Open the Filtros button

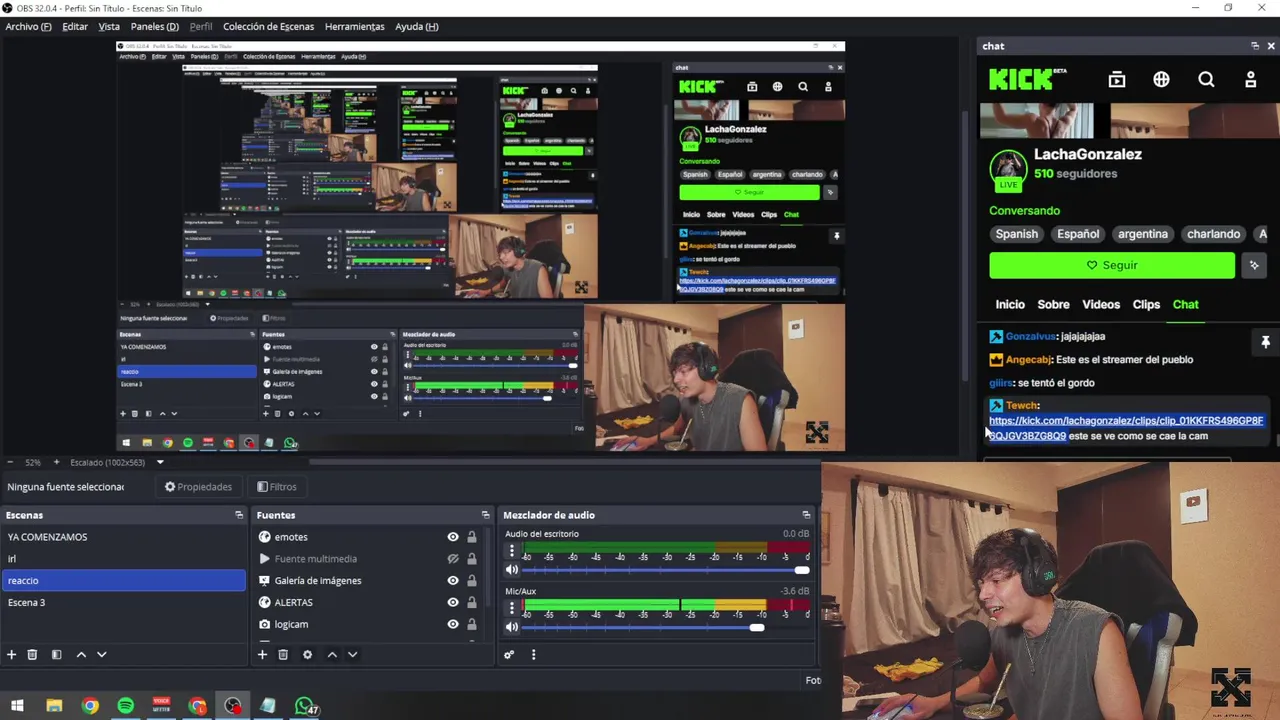tap(277, 487)
